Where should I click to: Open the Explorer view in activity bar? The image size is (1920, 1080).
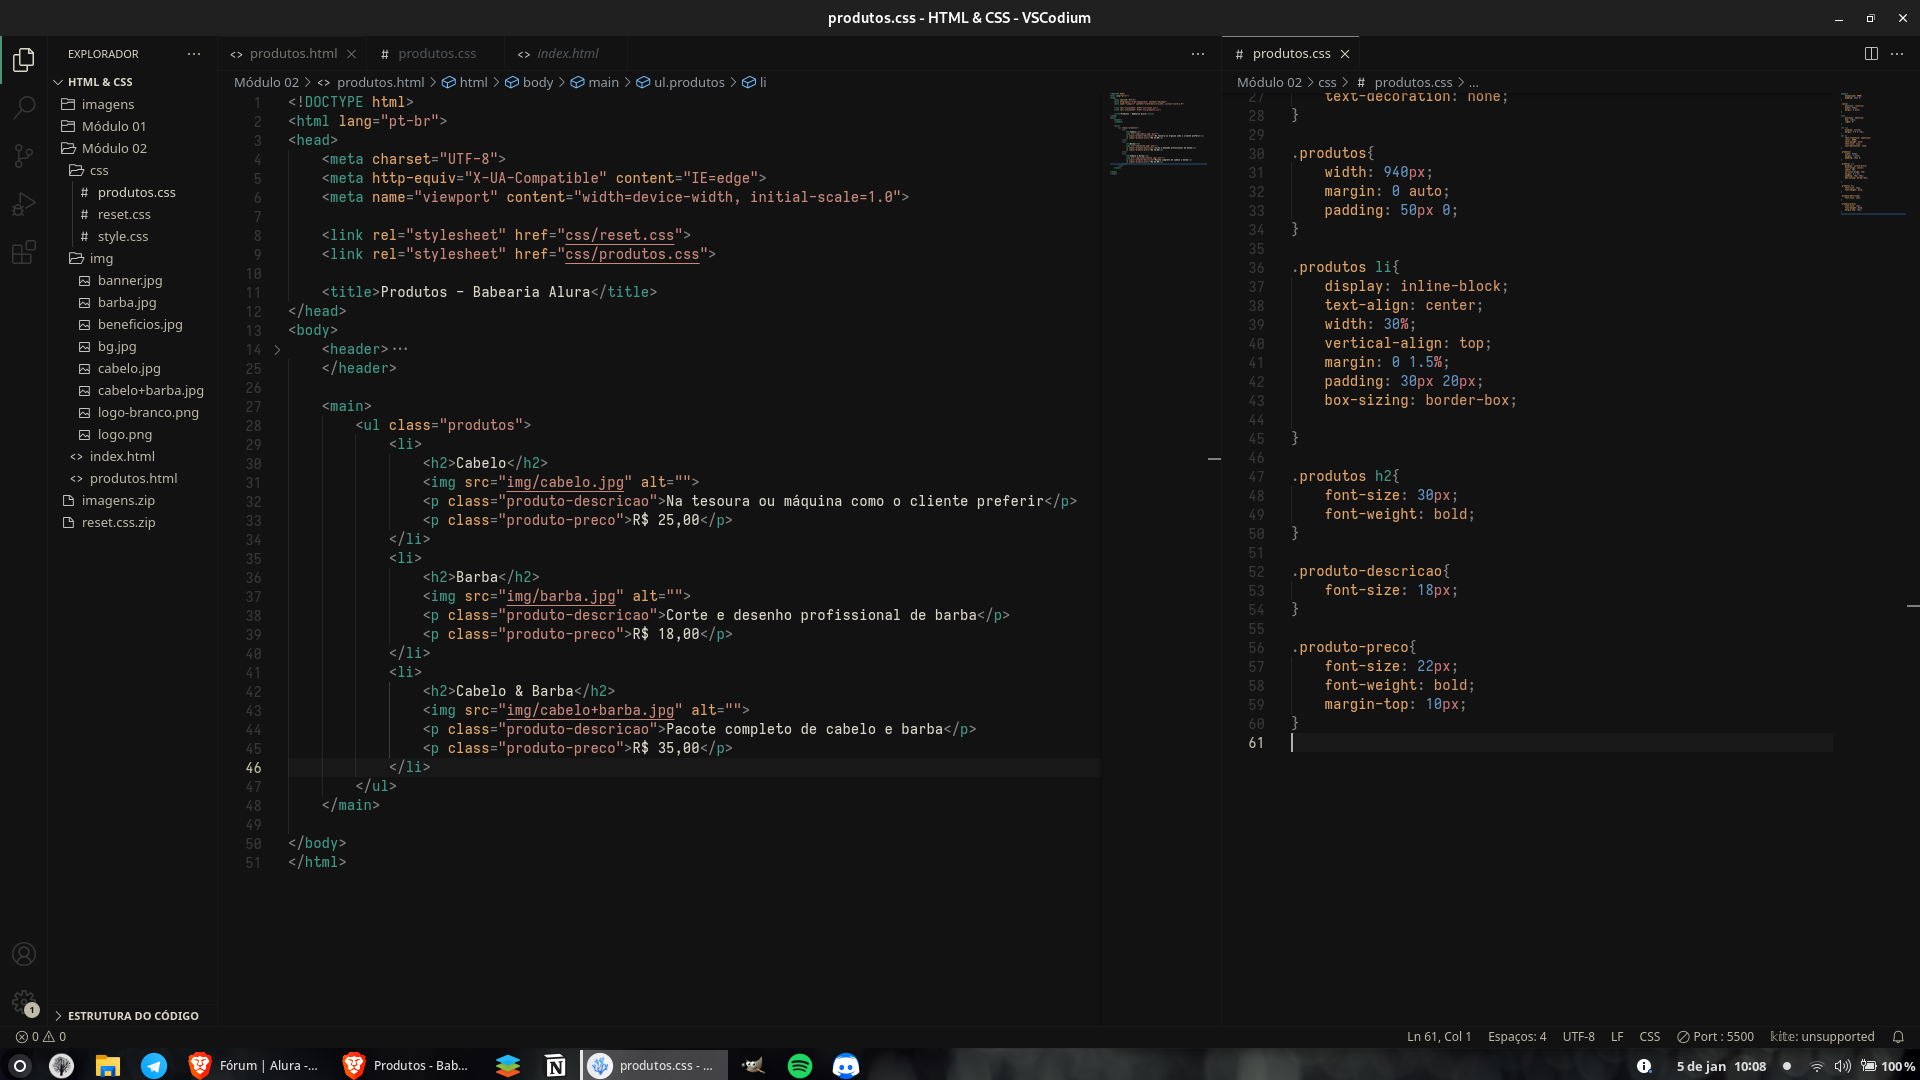coord(24,59)
